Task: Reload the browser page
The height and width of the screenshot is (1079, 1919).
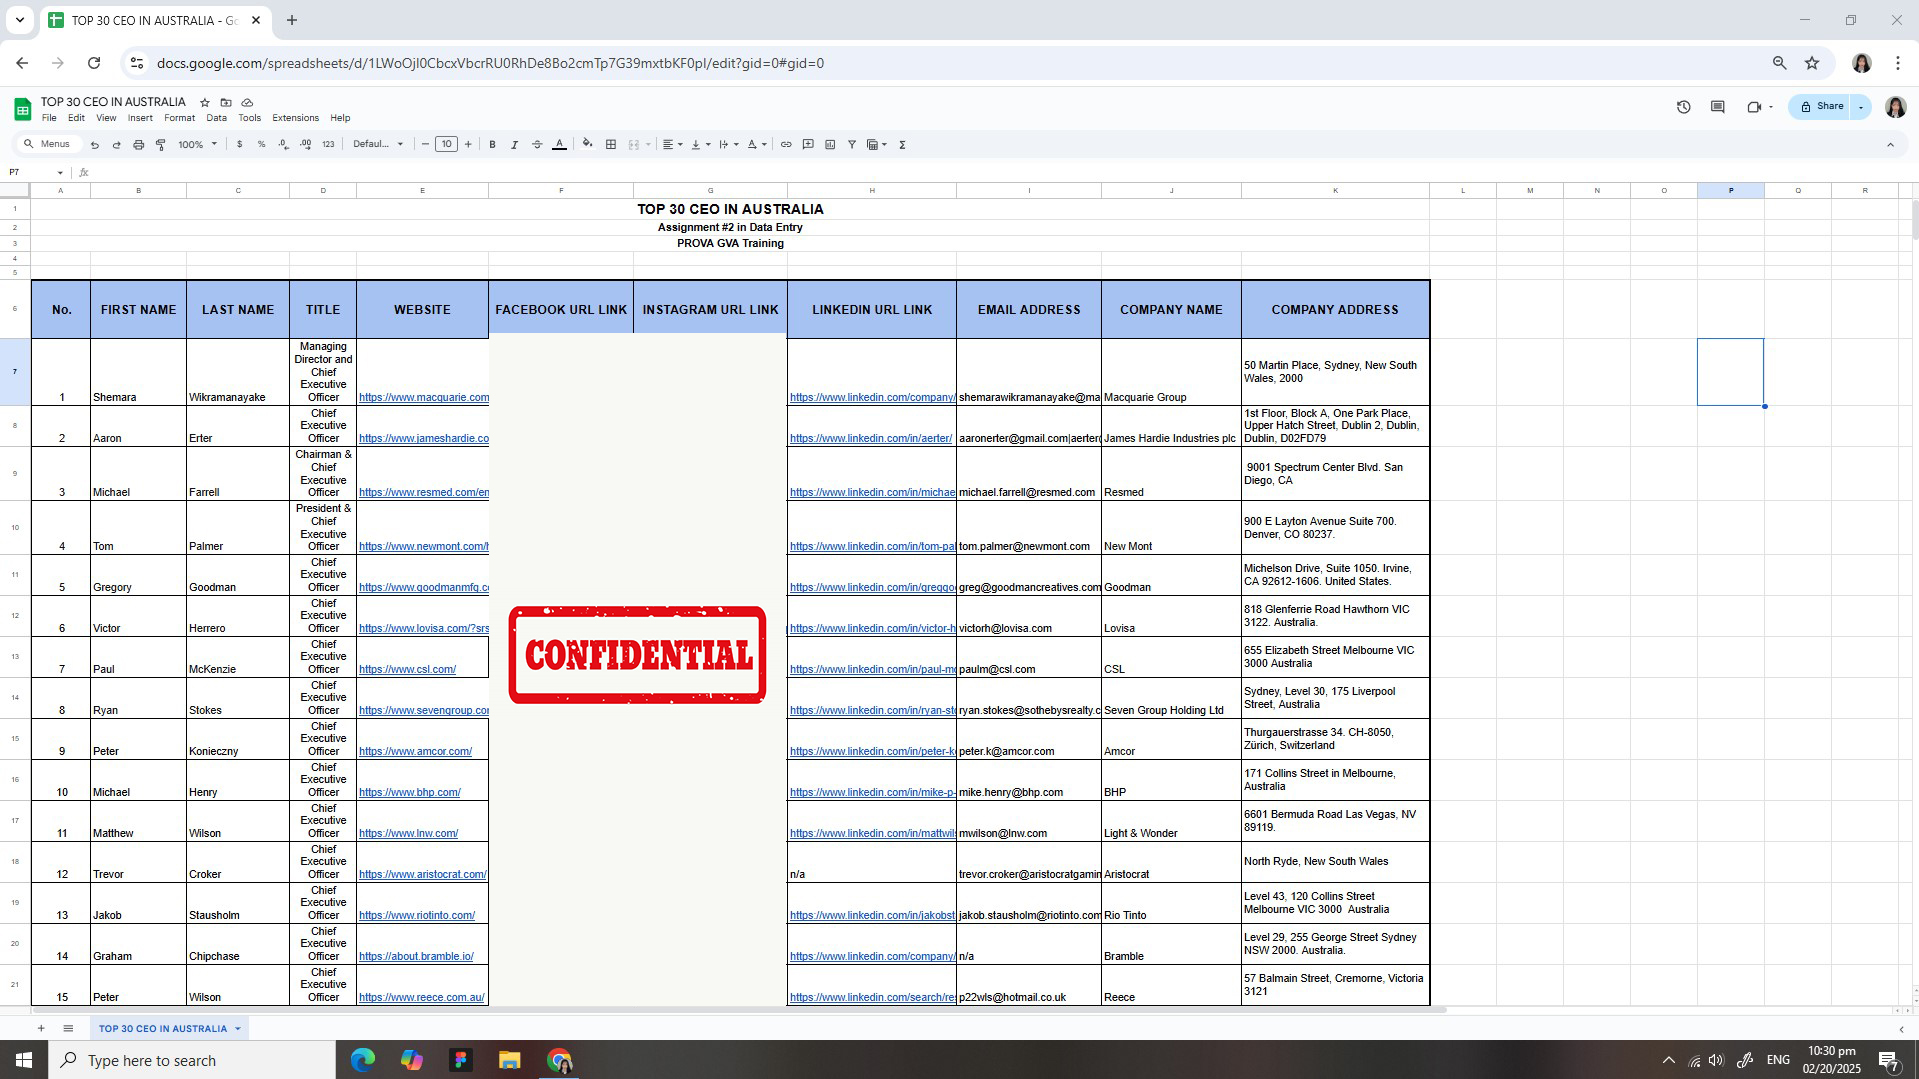Action: click(94, 63)
